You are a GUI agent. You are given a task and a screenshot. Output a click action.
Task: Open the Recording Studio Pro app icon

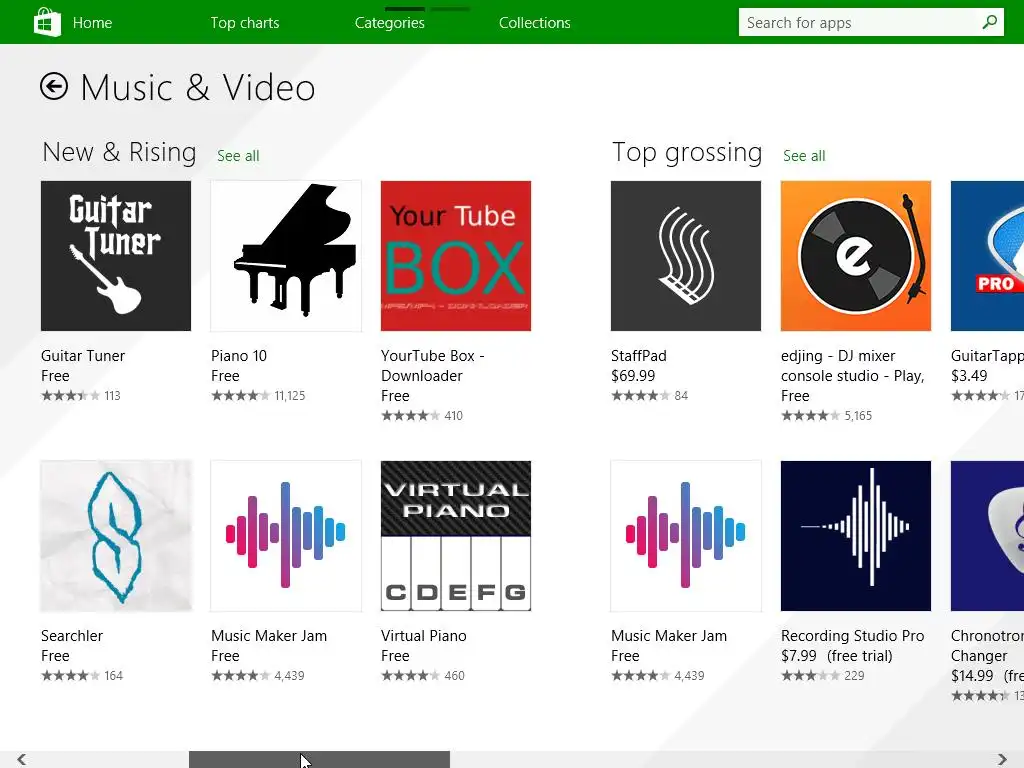[x=856, y=536]
